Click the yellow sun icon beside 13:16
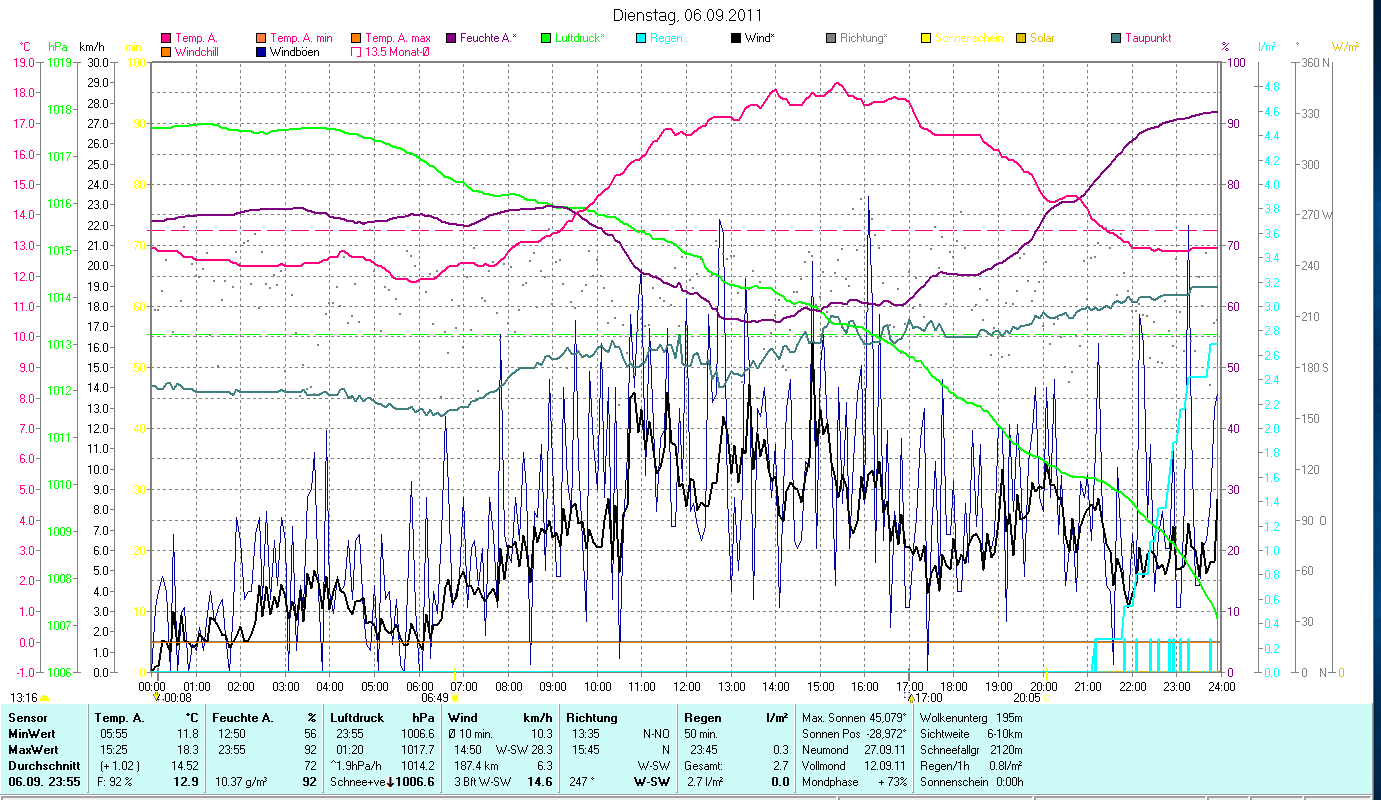 pyautogui.click(x=44, y=698)
